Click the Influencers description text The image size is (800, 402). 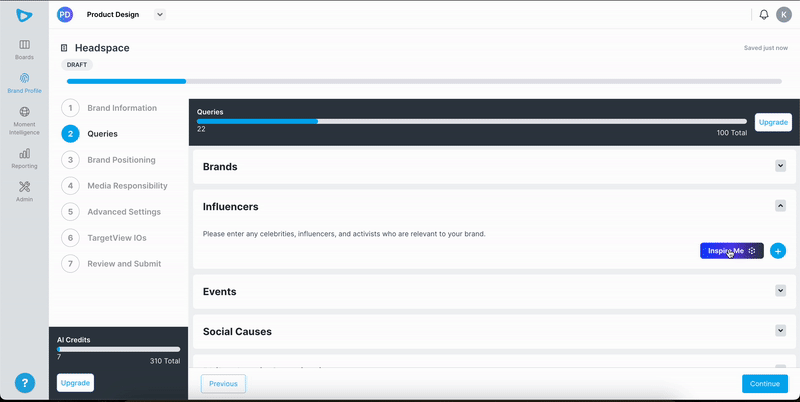click(344, 234)
